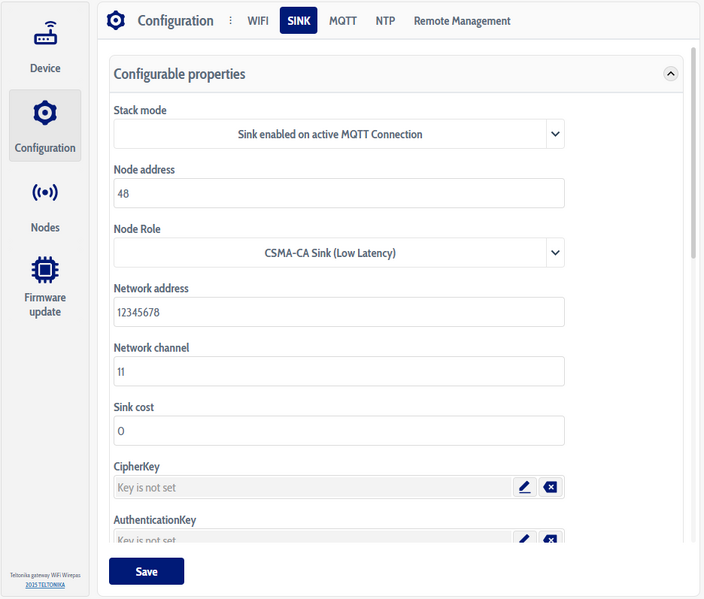Open the Device section in sidebar
Image resolution: width=704 pixels, height=599 pixels.
point(45,48)
